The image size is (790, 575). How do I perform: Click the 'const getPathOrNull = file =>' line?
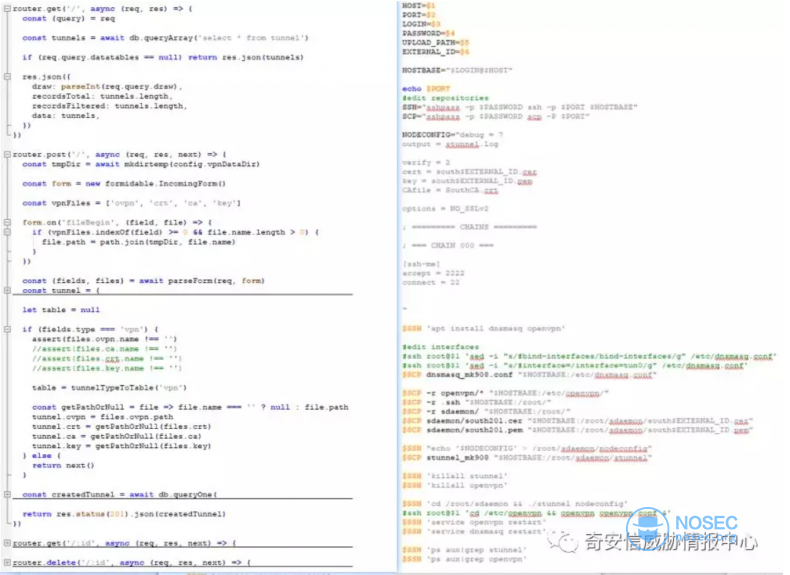[x=190, y=407]
